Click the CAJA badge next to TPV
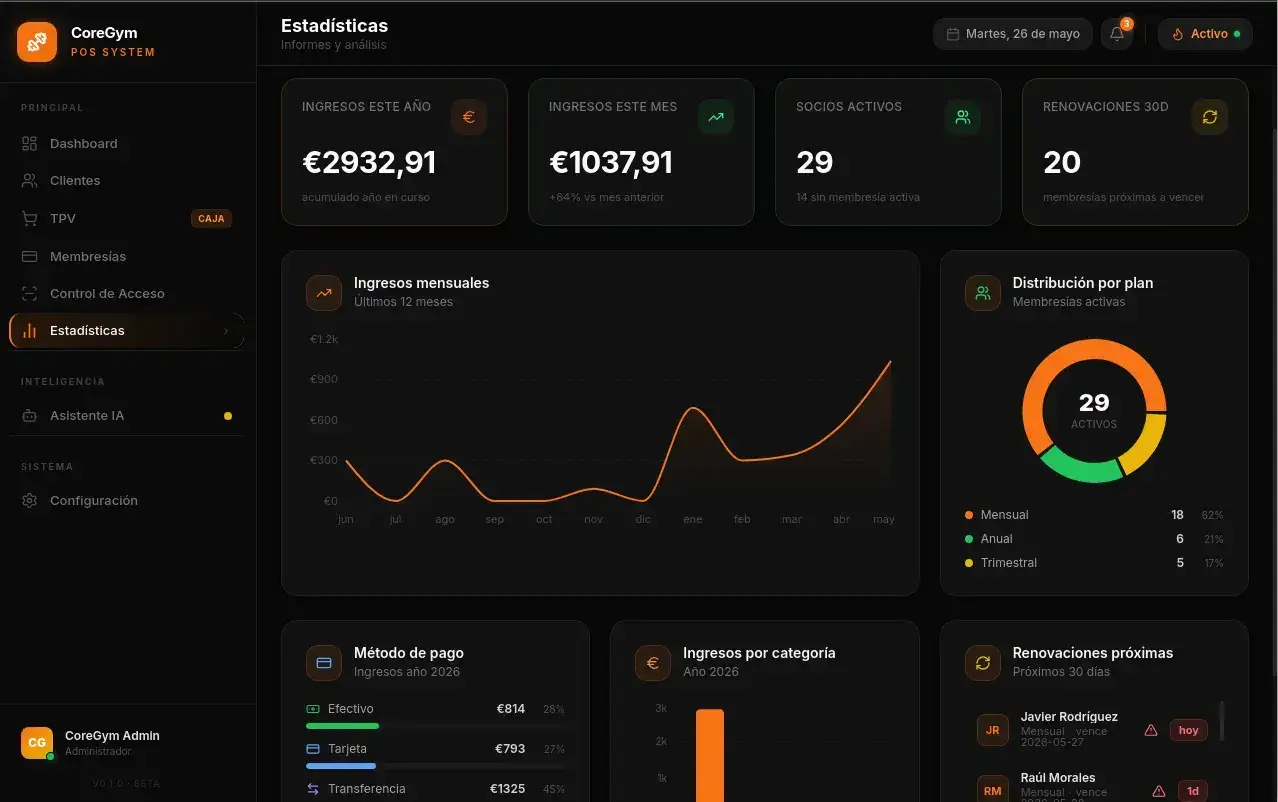 coord(211,218)
